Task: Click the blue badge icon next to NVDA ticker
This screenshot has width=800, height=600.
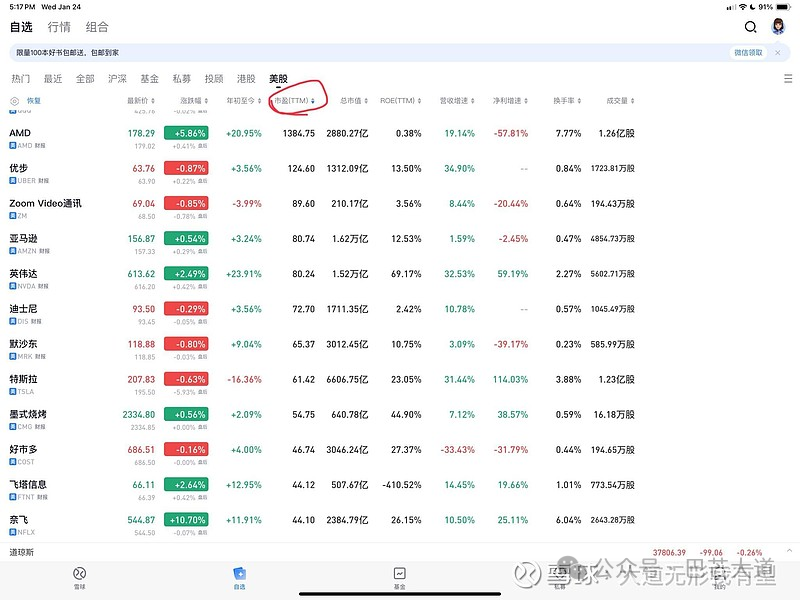Action: pyautogui.click(x=13, y=286)
